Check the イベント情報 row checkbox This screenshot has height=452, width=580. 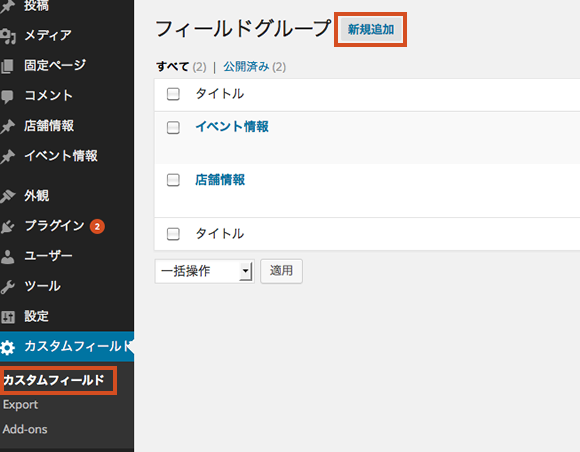(173, 127)
